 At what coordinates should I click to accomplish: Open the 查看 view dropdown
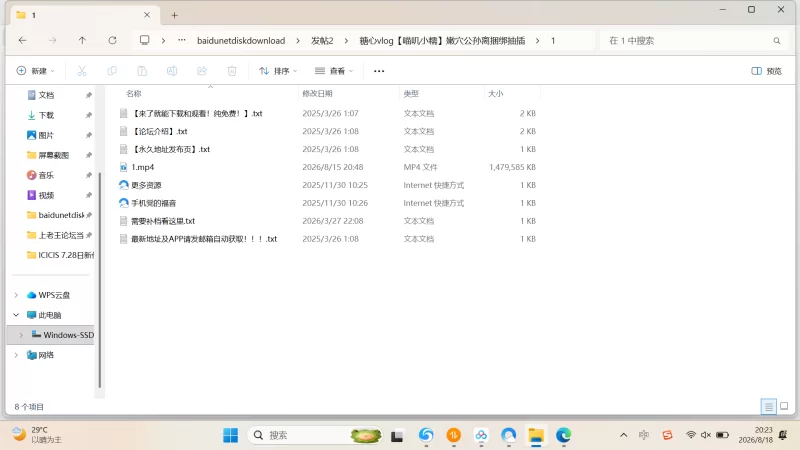tap(334, 71)
